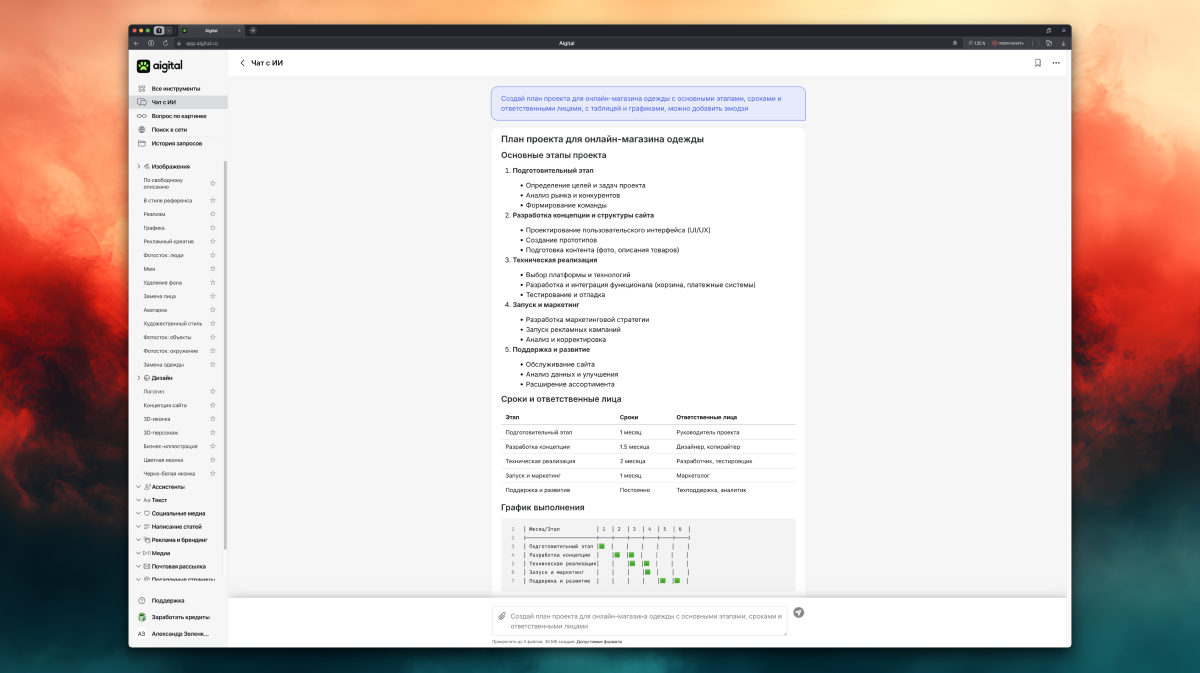Send the message with arrow button
Screen dimensions: 1200x673
(x=798, y=612)
